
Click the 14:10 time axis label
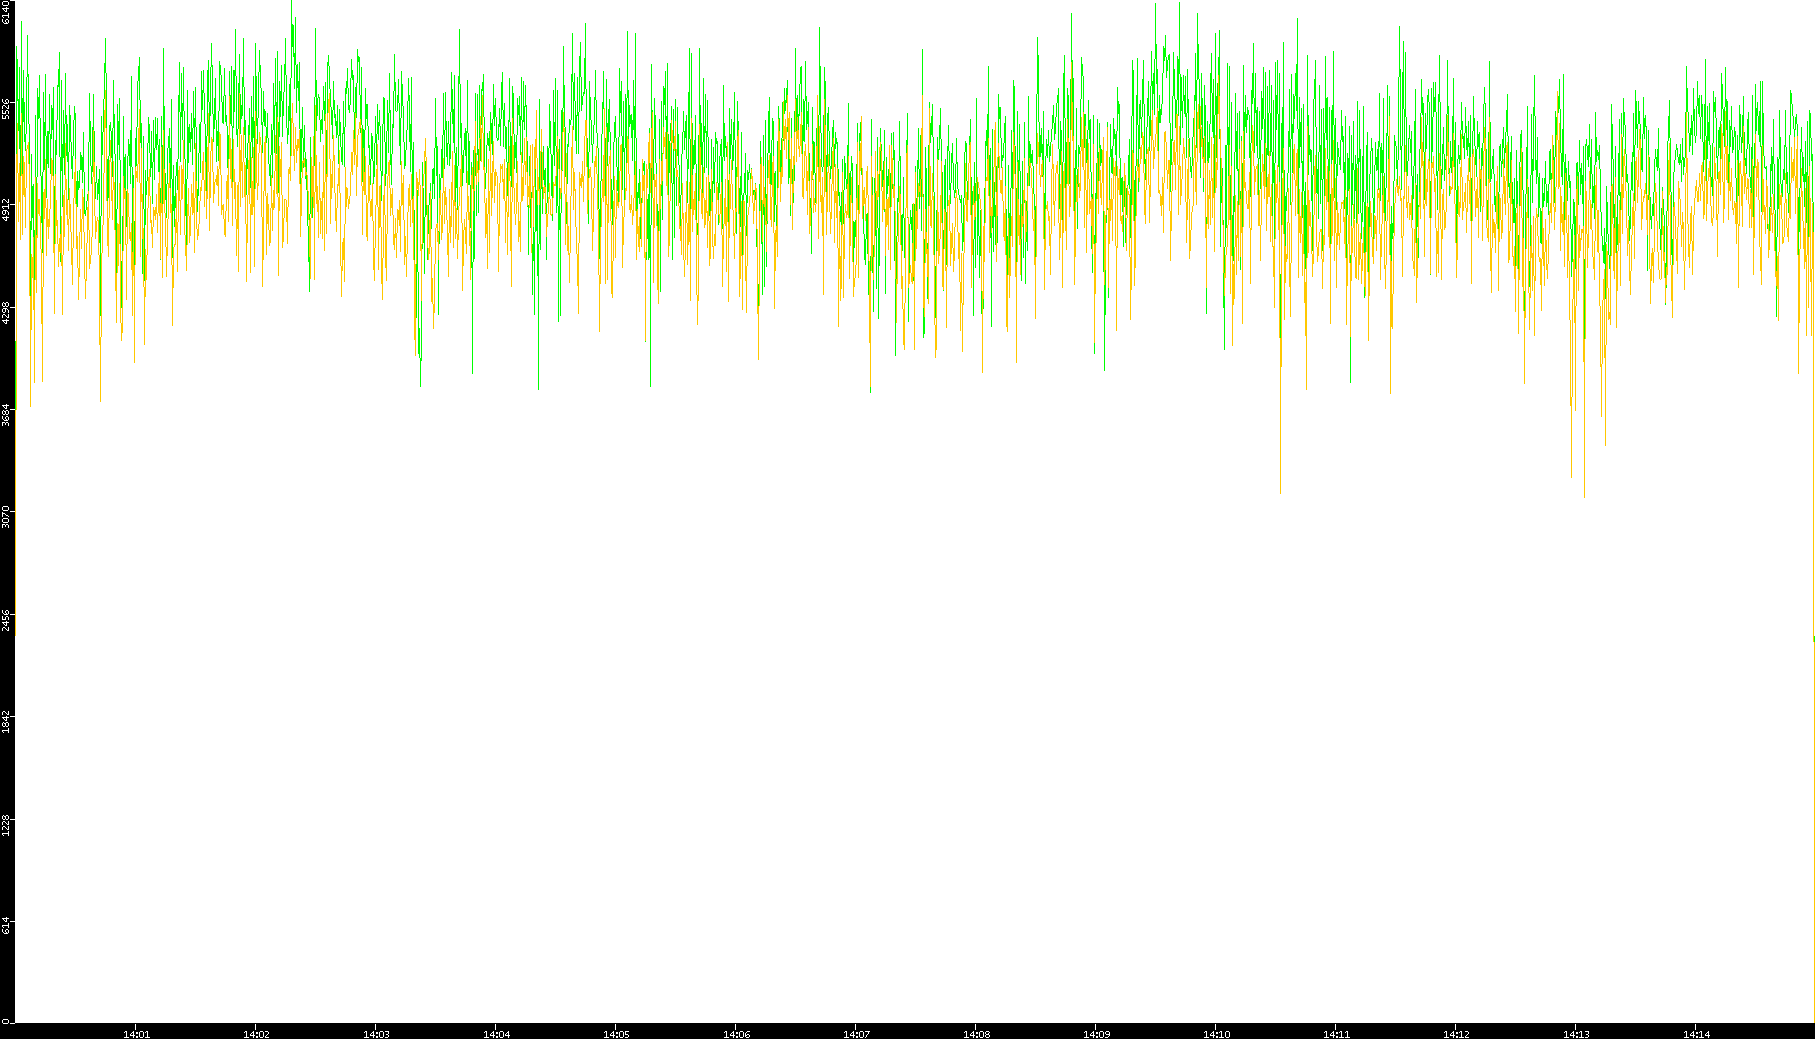click(x=1216, y=1034)
